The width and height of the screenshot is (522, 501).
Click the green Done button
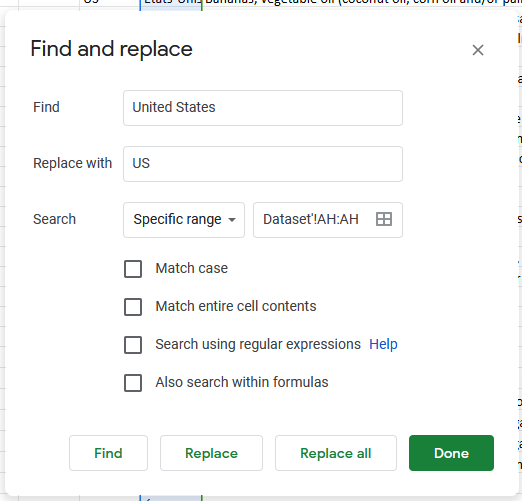point(451,453)
